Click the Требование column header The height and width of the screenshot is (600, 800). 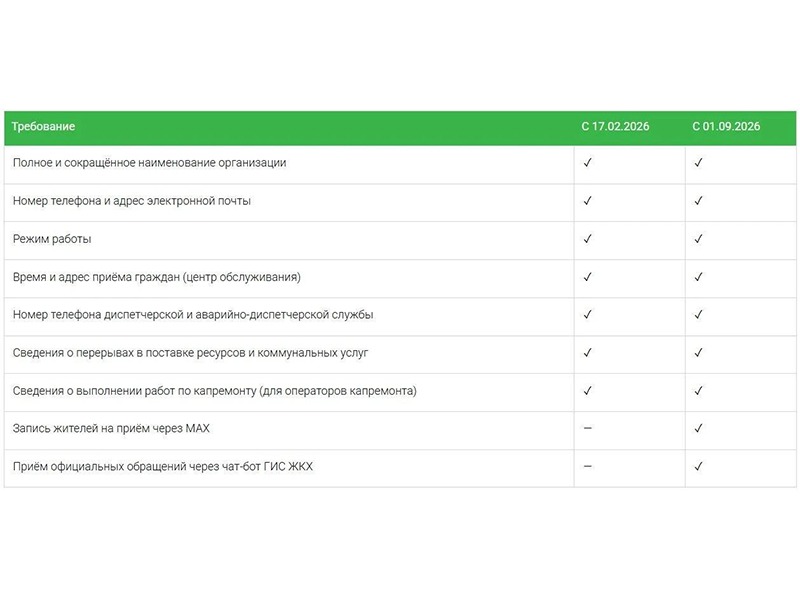pos(43,127)
